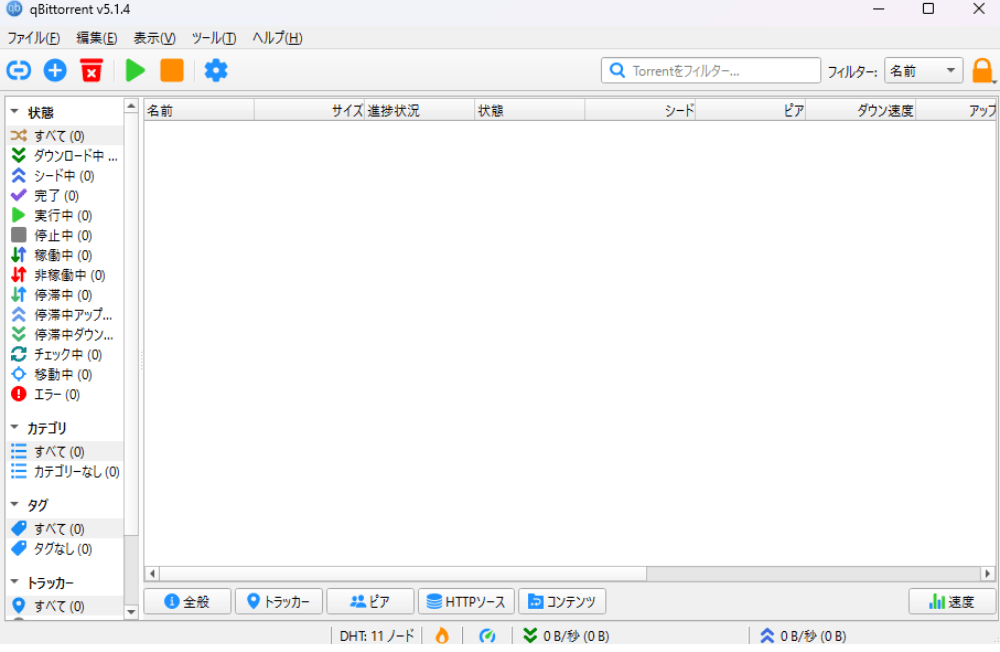Image resolution: width=1000 pixels, height=652 pixels.
Task: Click the flame icon in status bar
Action: (x=441, y=636)
